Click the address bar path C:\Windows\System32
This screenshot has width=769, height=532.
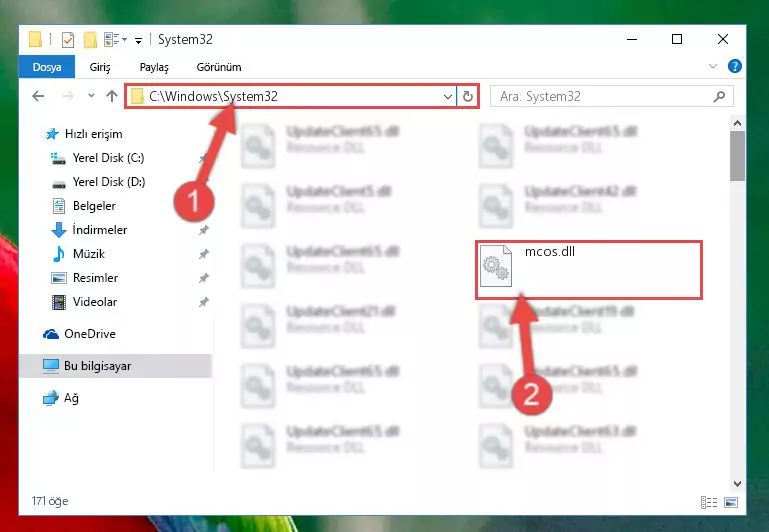pyautogui.click(x=213, y=96)
